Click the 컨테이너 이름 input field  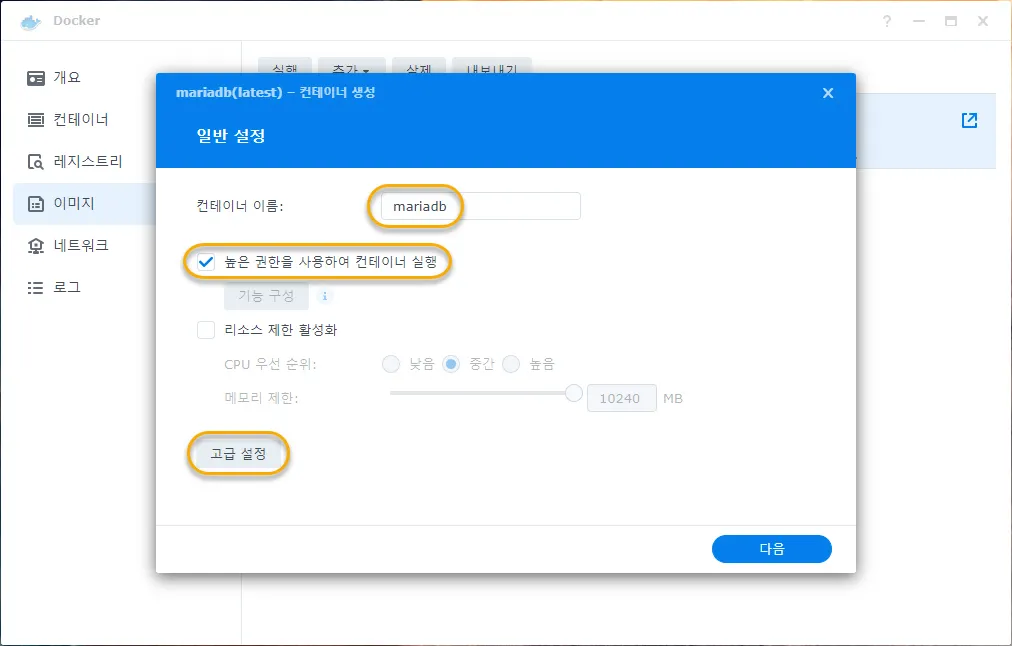click(480, 206)
